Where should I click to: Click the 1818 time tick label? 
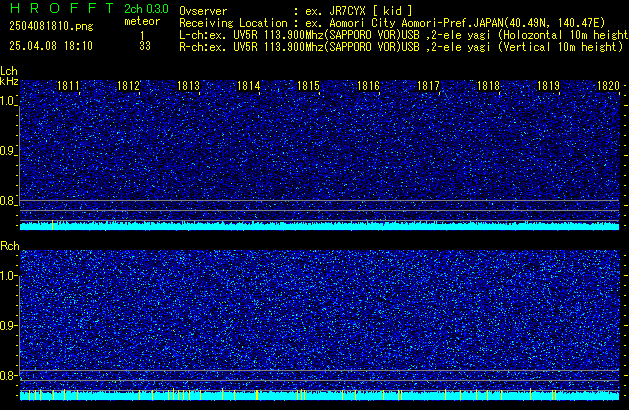click(488, 86)
